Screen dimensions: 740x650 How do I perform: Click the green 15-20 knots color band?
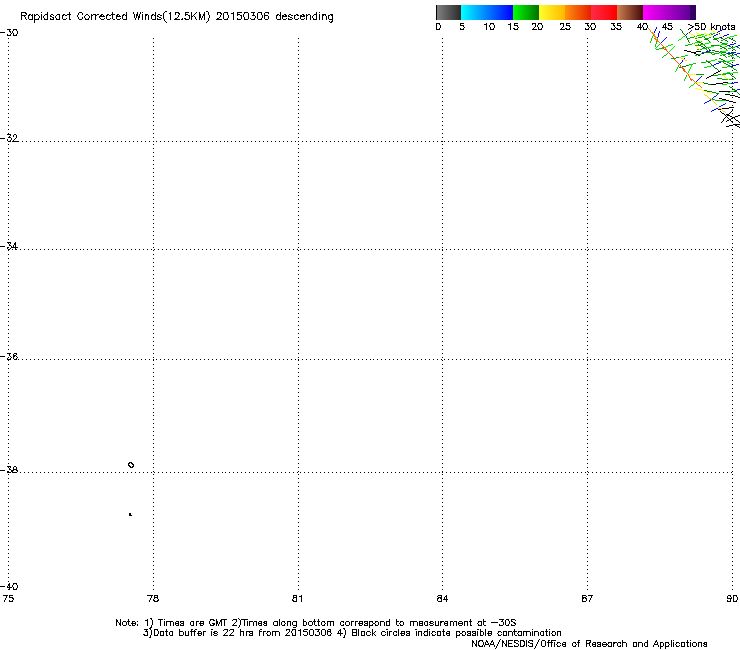click(x=526, y=12)
